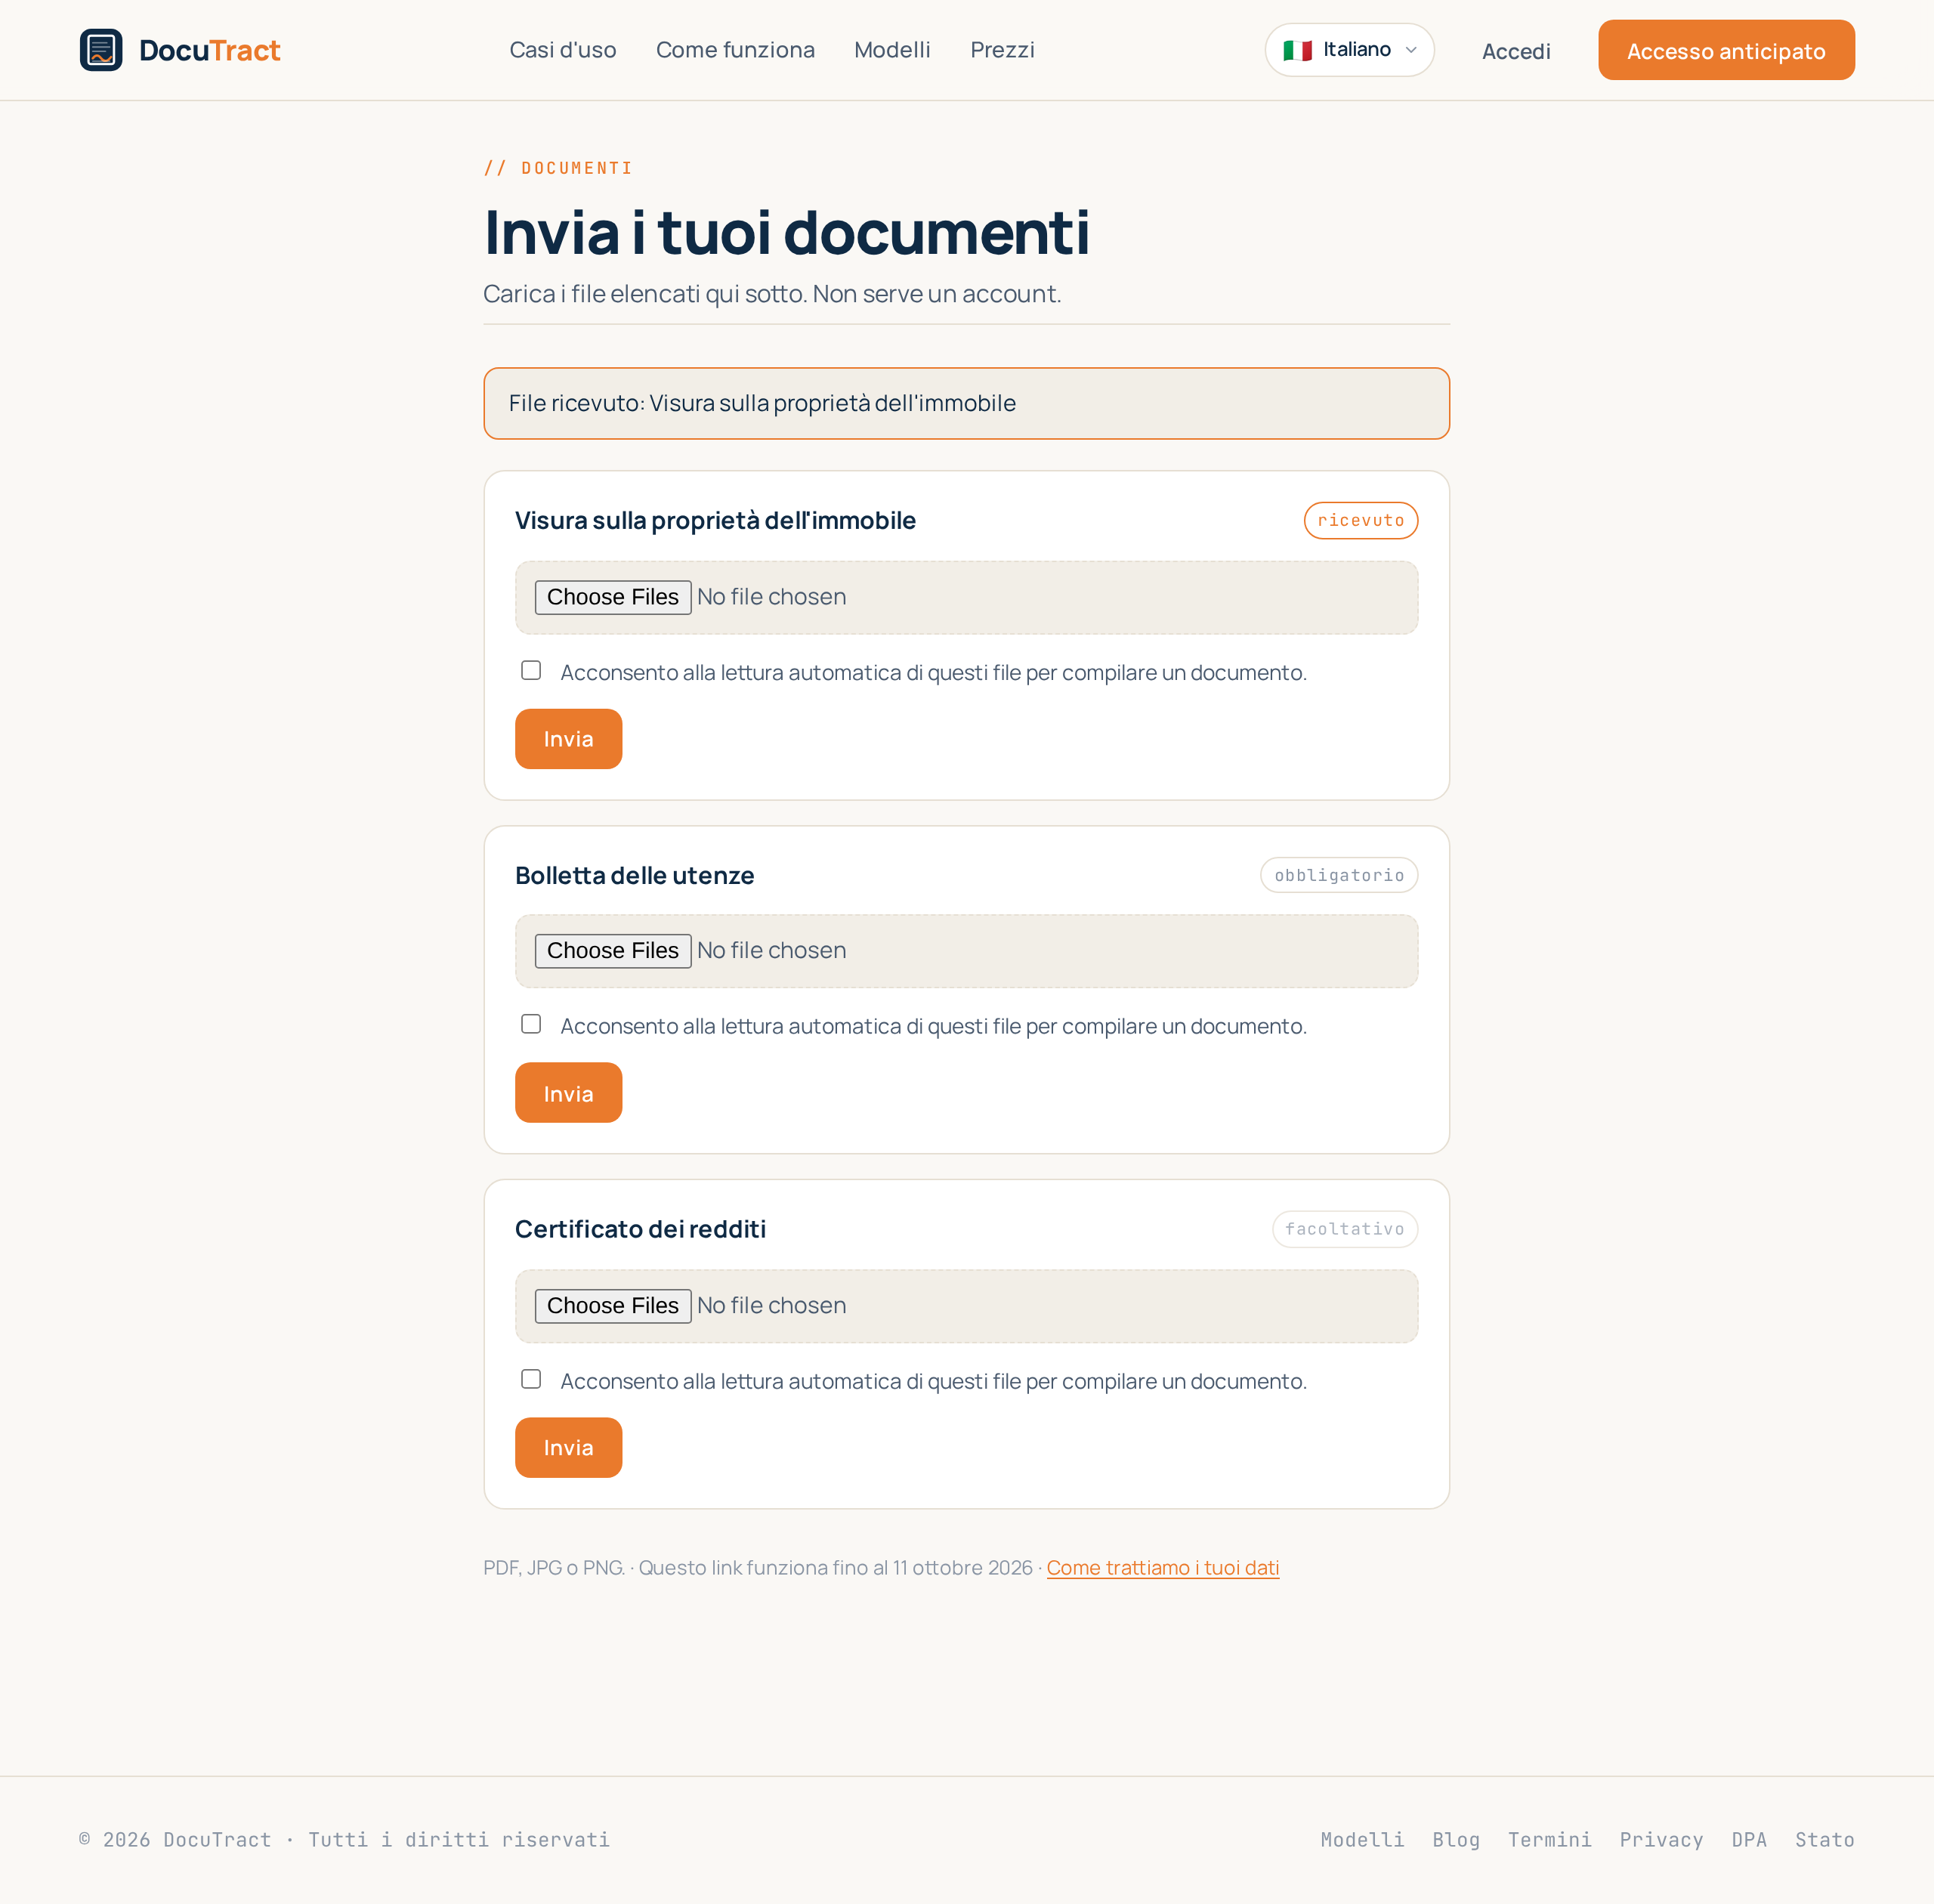Open the Termini footer link
1934x1904 pixels.
(1550, 1840)
